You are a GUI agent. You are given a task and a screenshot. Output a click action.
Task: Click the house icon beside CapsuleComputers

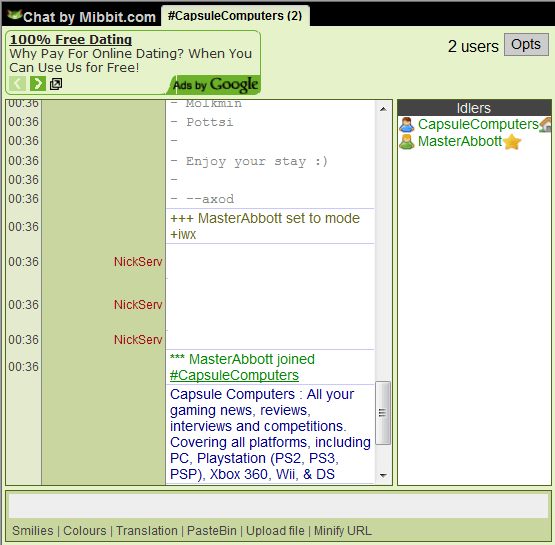pos(545,125)
